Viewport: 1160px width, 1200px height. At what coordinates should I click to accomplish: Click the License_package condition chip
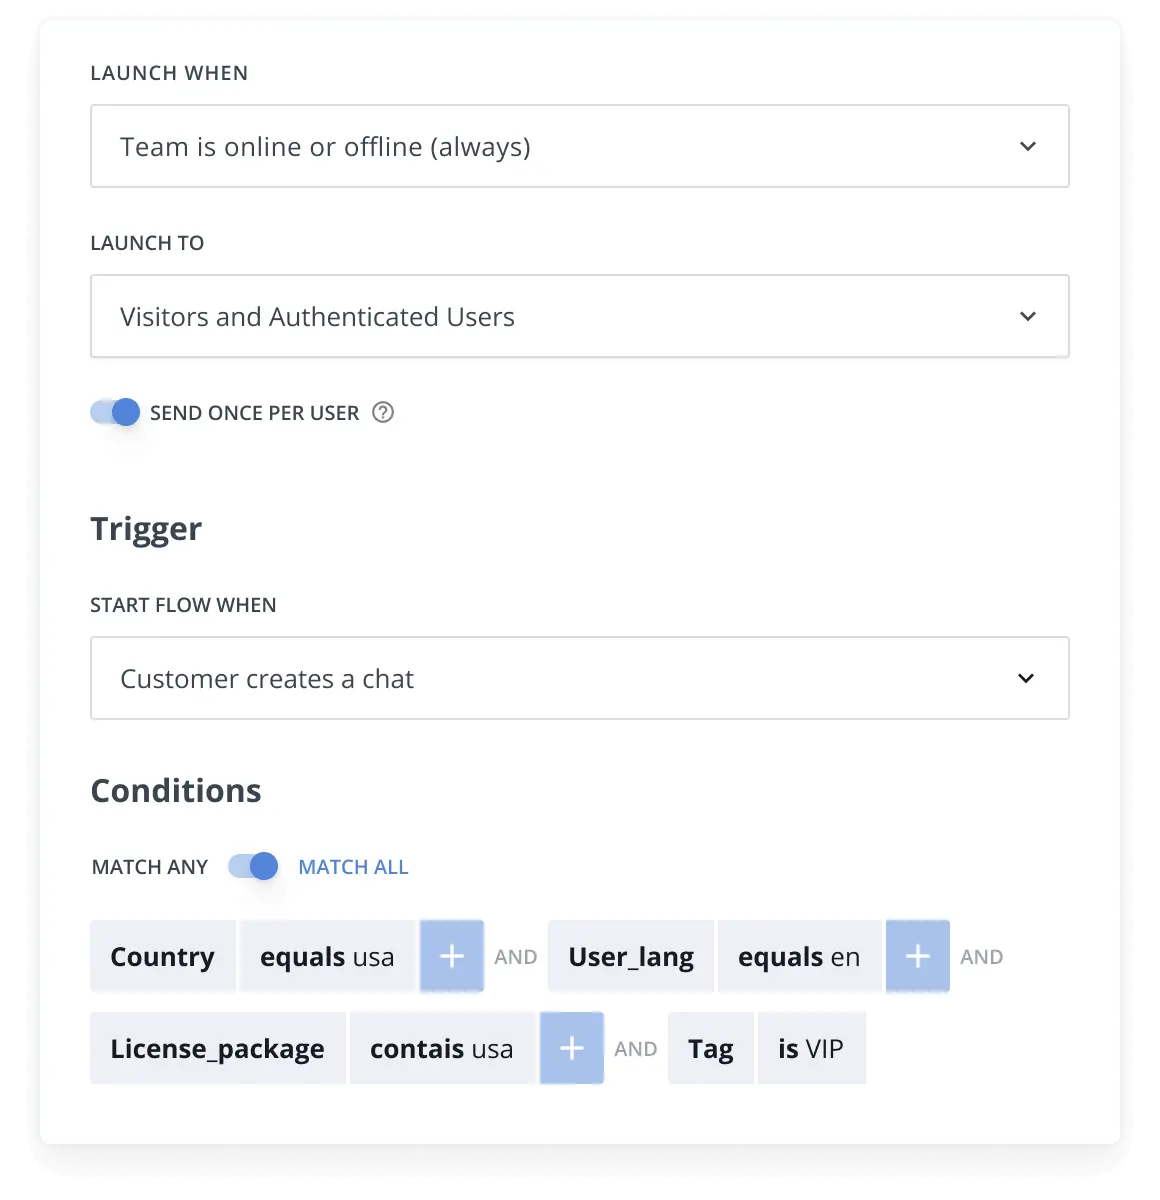click(217, 1048)
